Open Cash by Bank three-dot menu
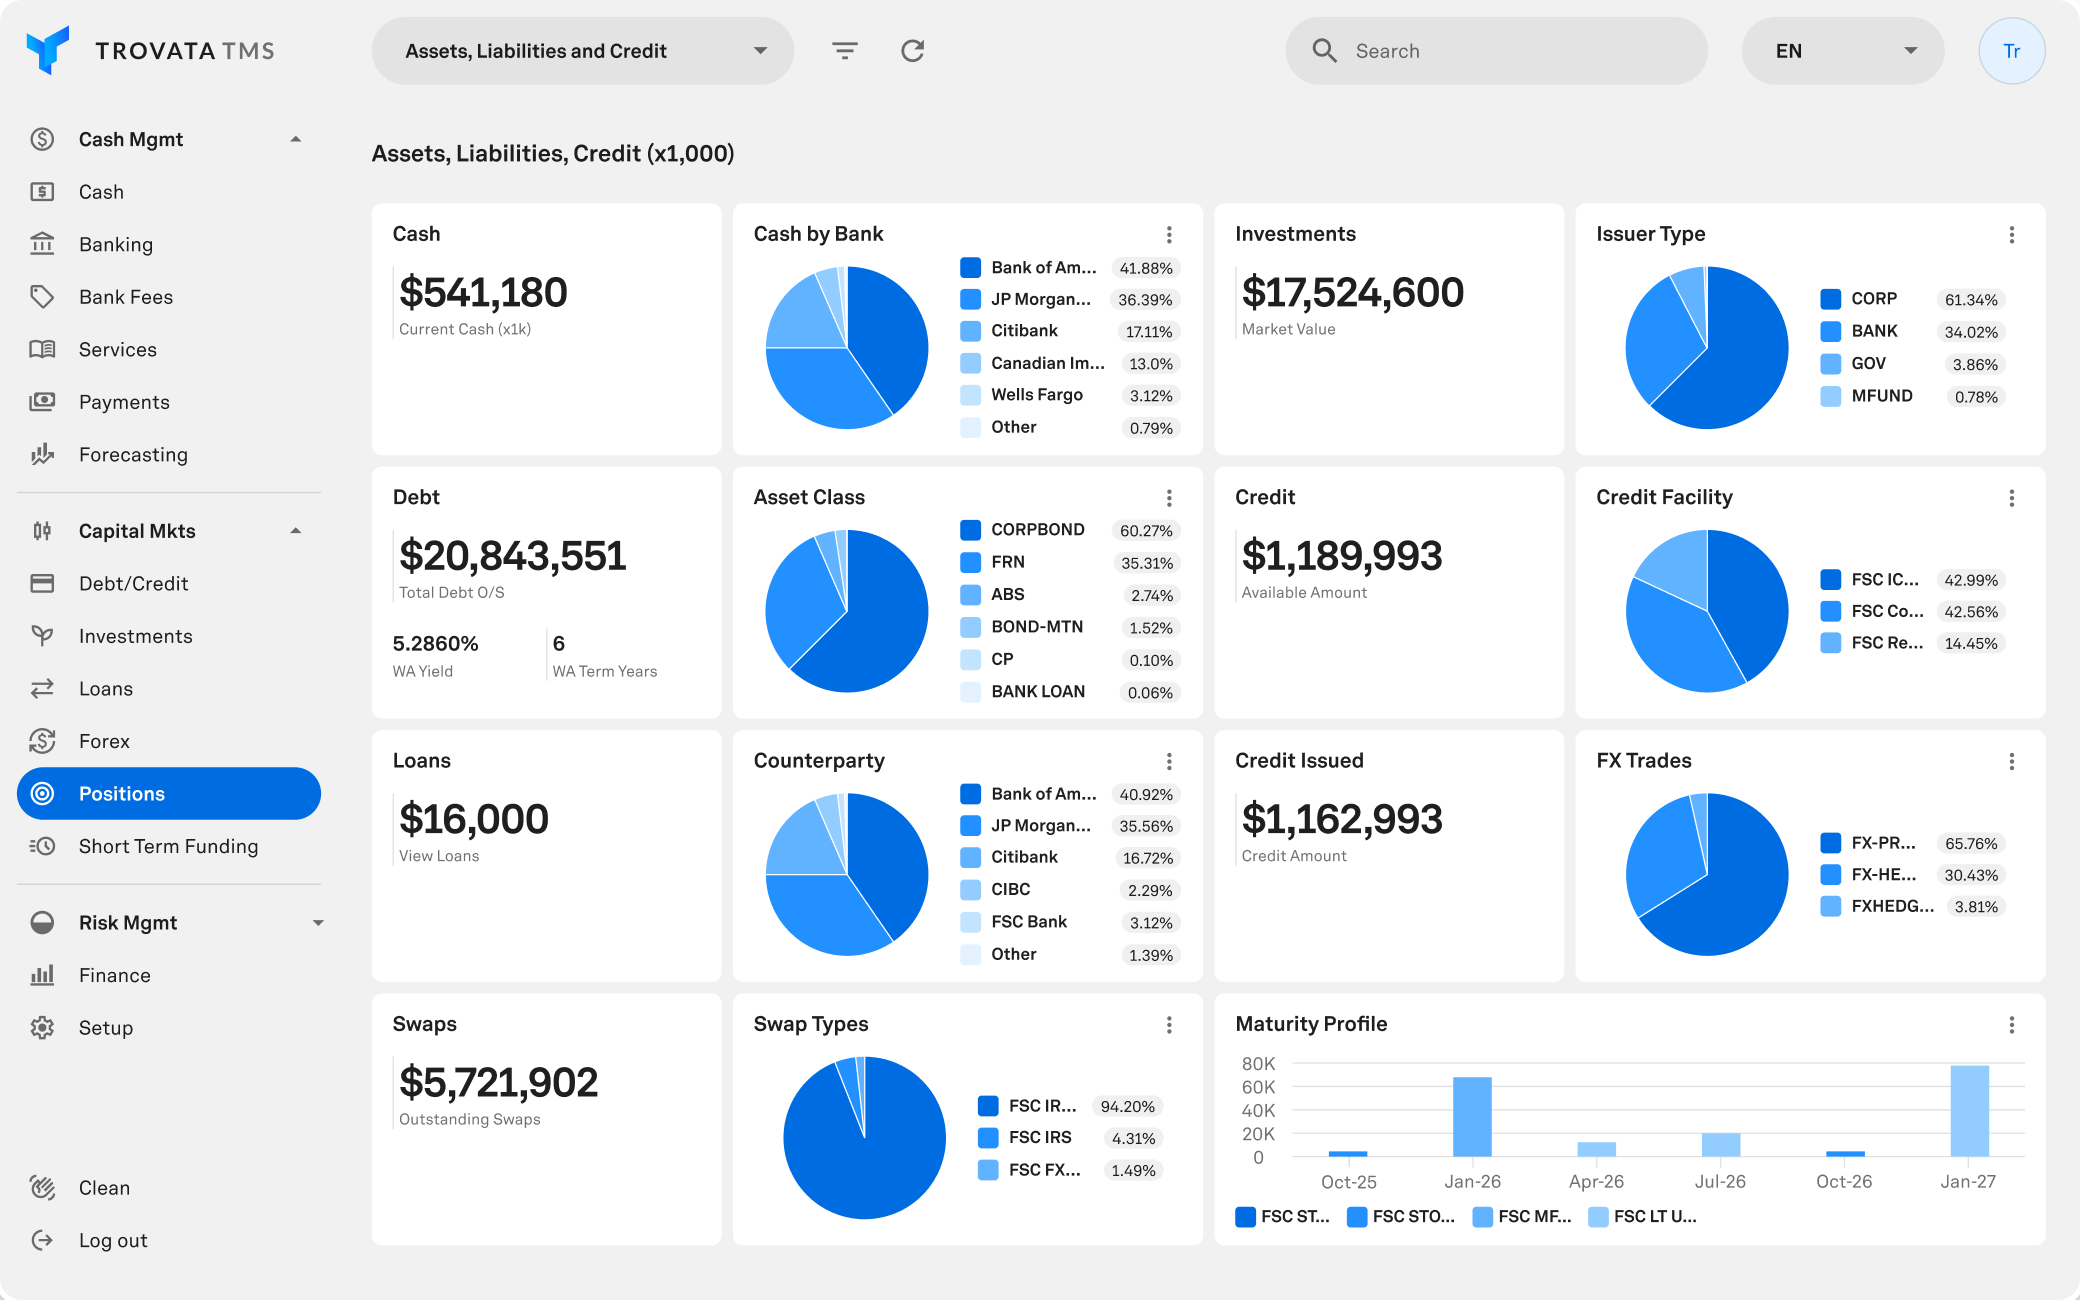 point(1169,235)
